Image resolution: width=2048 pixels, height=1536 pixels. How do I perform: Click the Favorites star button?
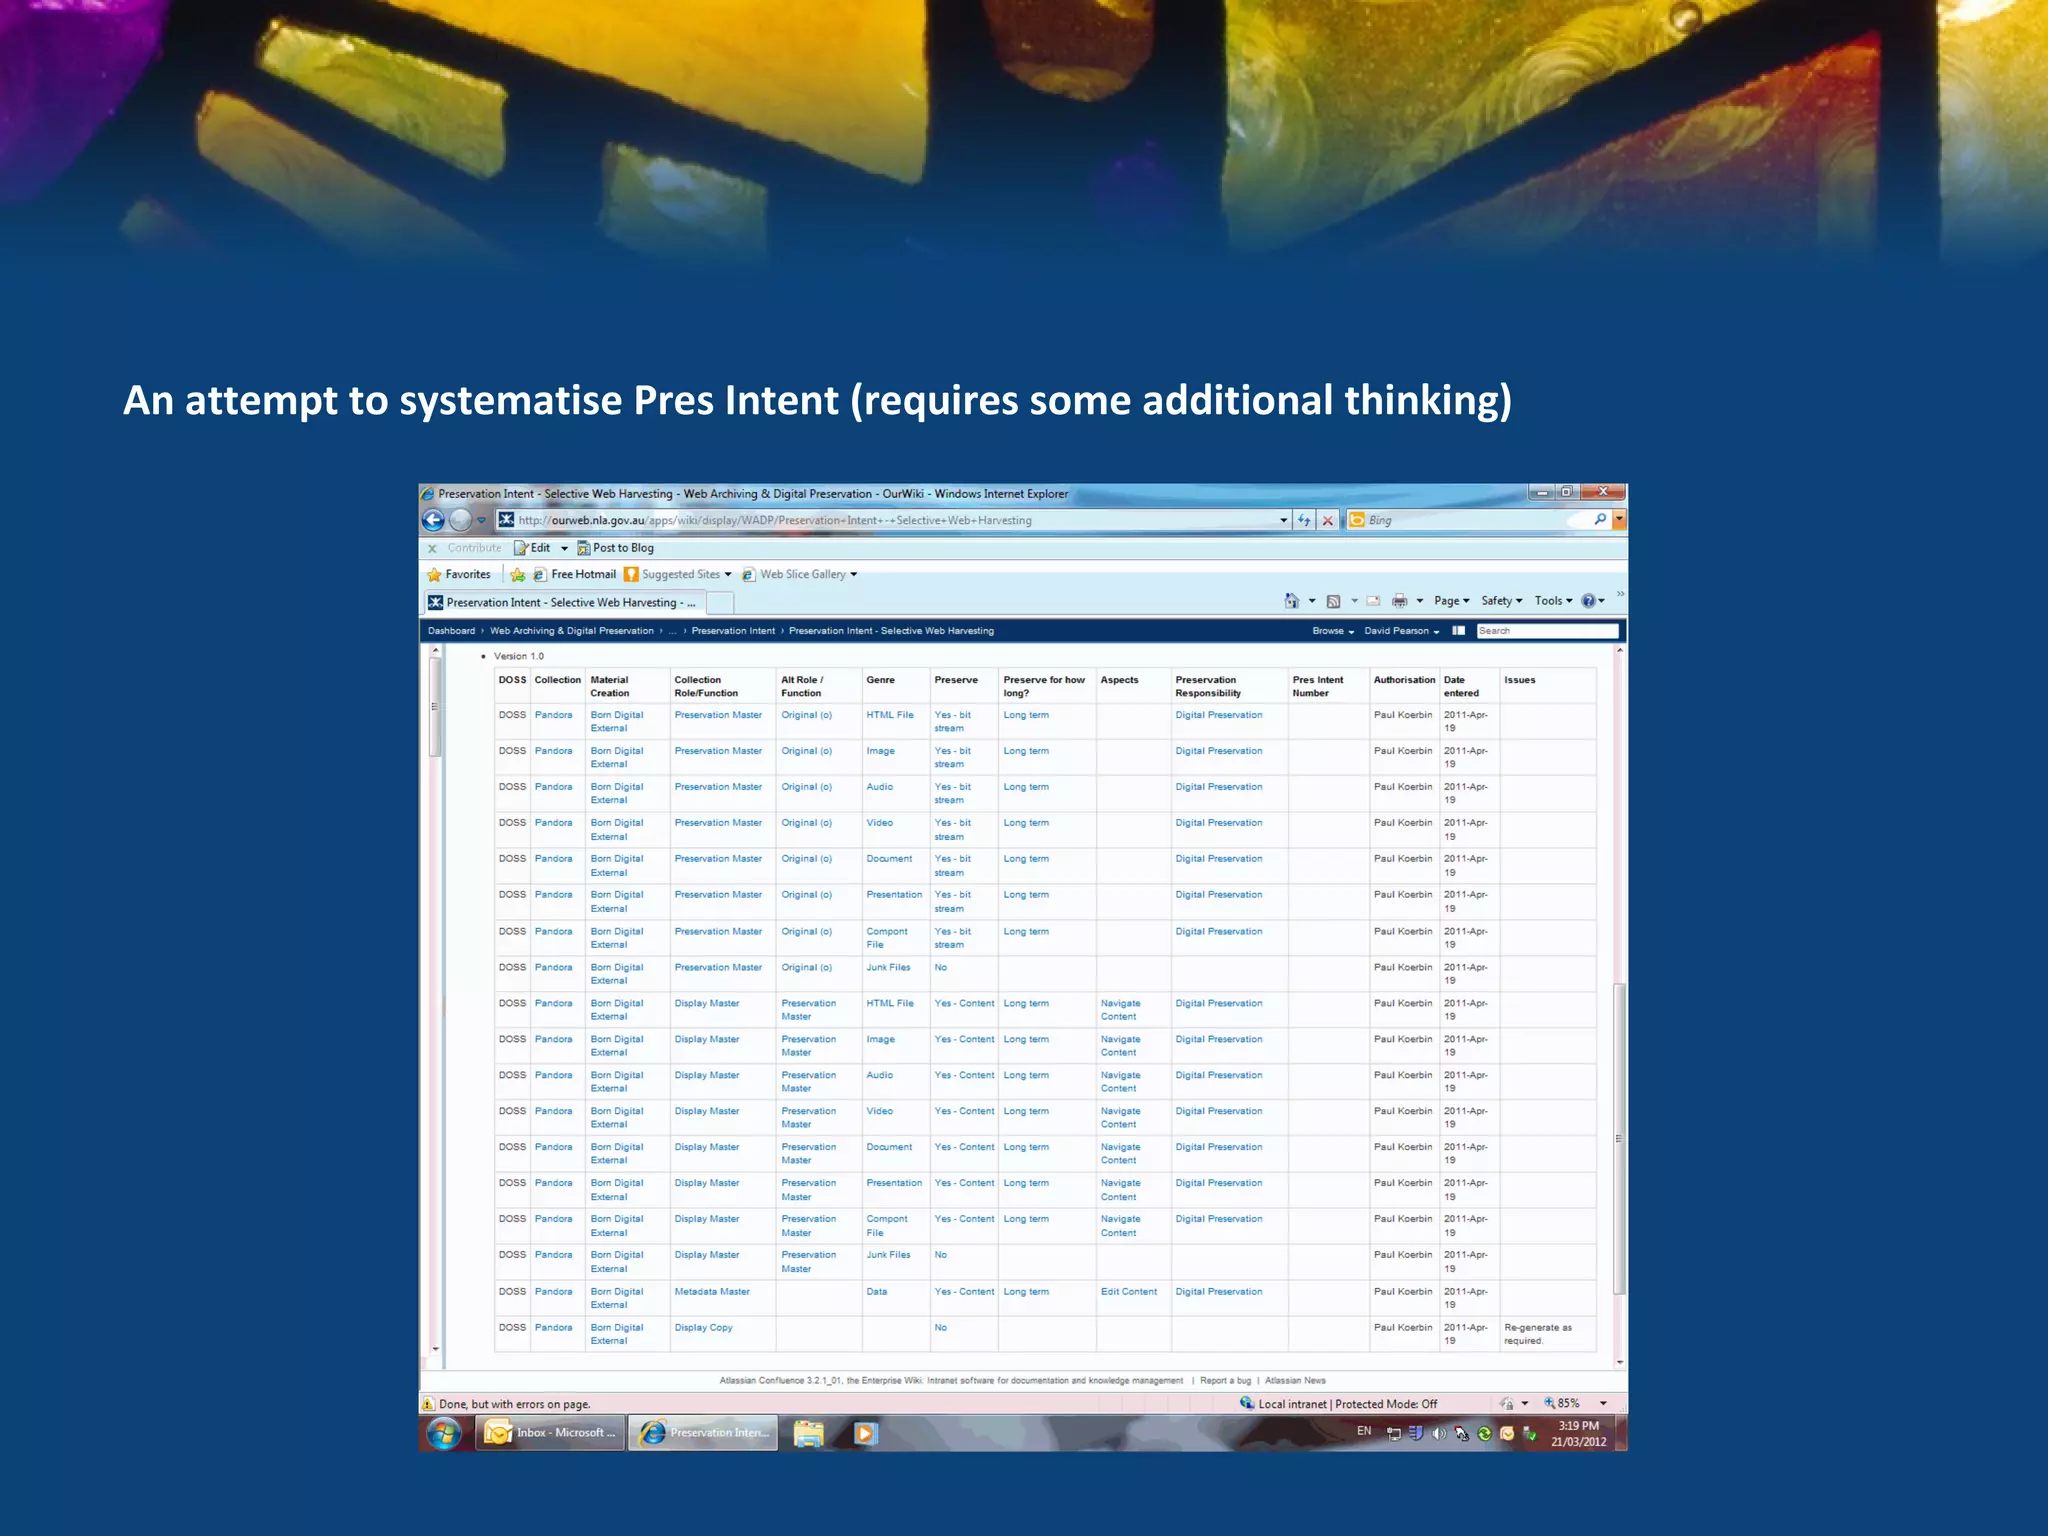tap(459, 574)
